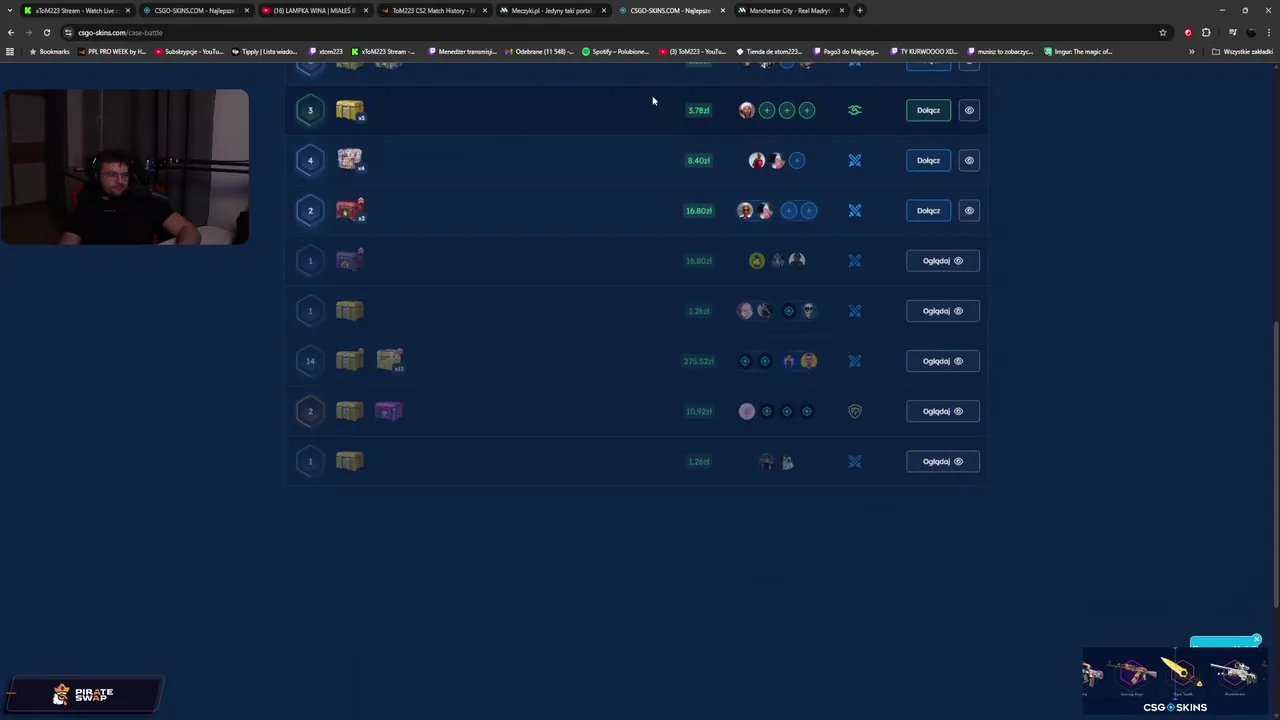
Task: Click the x13 case on 275.52zł row
Action: [x=390, y=360]
